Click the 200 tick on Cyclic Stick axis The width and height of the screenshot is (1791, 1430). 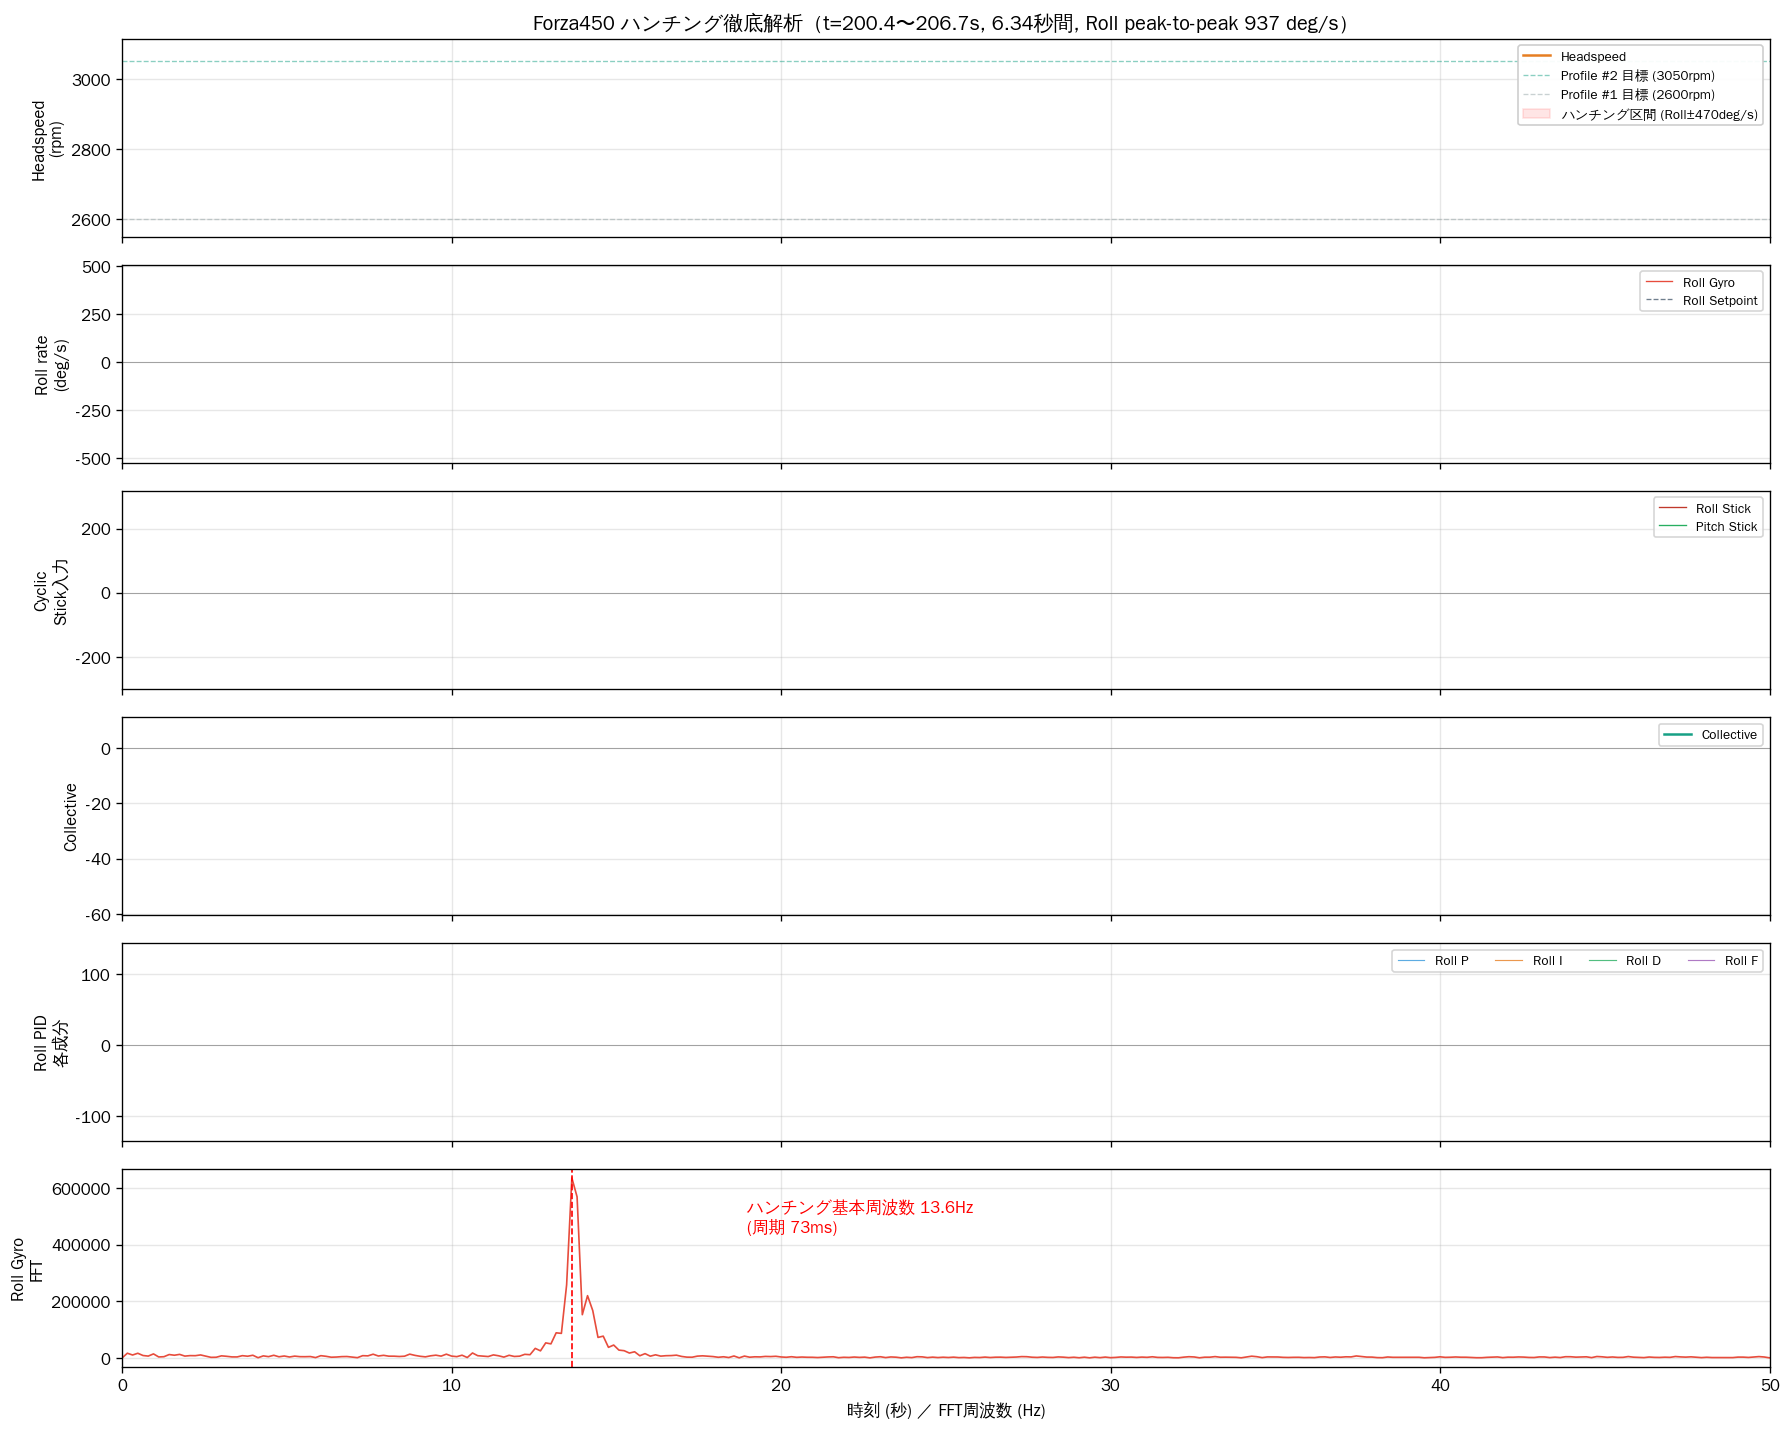click(97, 529)
